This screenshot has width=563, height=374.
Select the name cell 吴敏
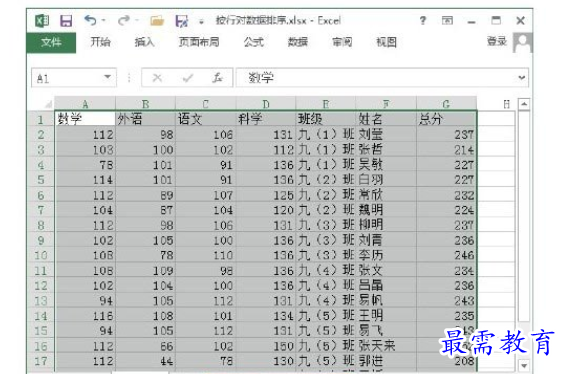386,164
